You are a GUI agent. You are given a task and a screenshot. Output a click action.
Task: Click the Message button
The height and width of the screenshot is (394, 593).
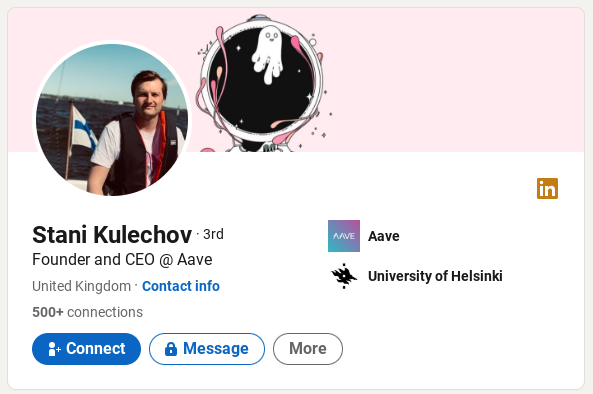pyautogui.click(x=207, y=349)
